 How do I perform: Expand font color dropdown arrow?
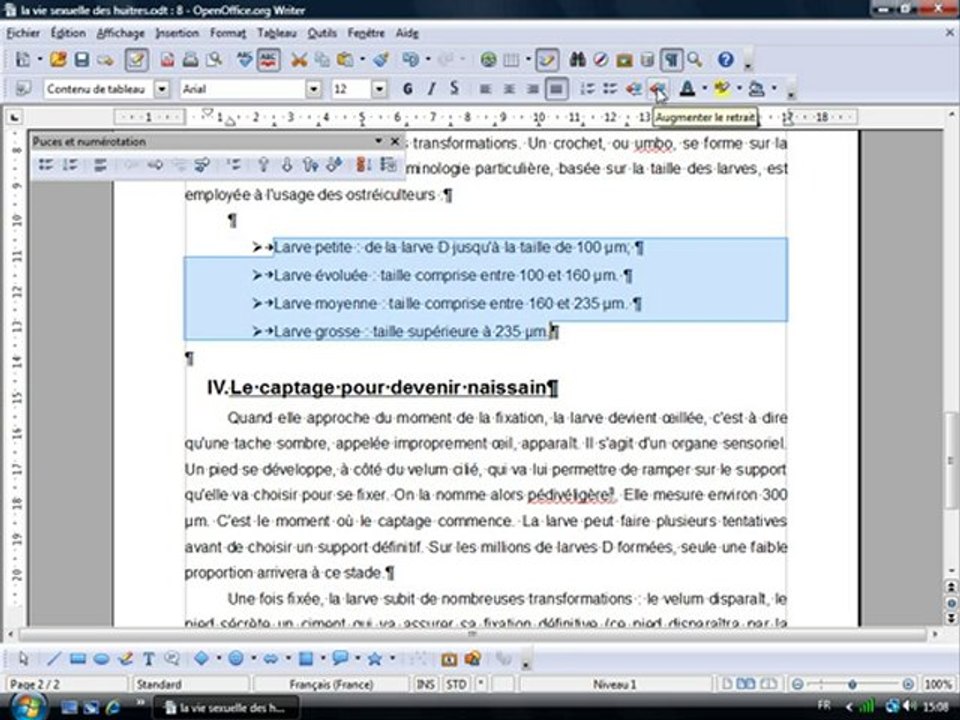pos(704,89)
